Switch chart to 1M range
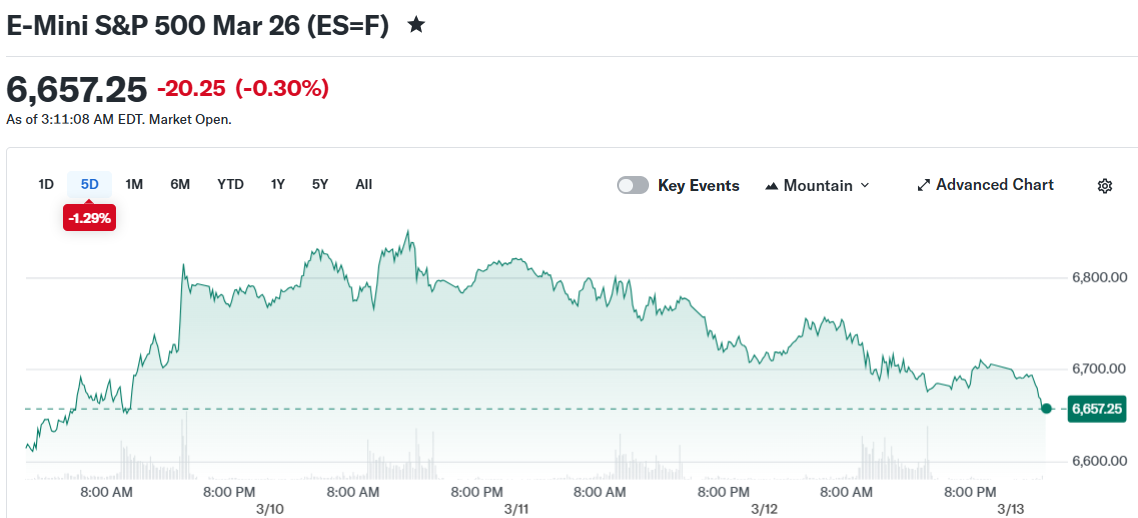 [134, 184]
